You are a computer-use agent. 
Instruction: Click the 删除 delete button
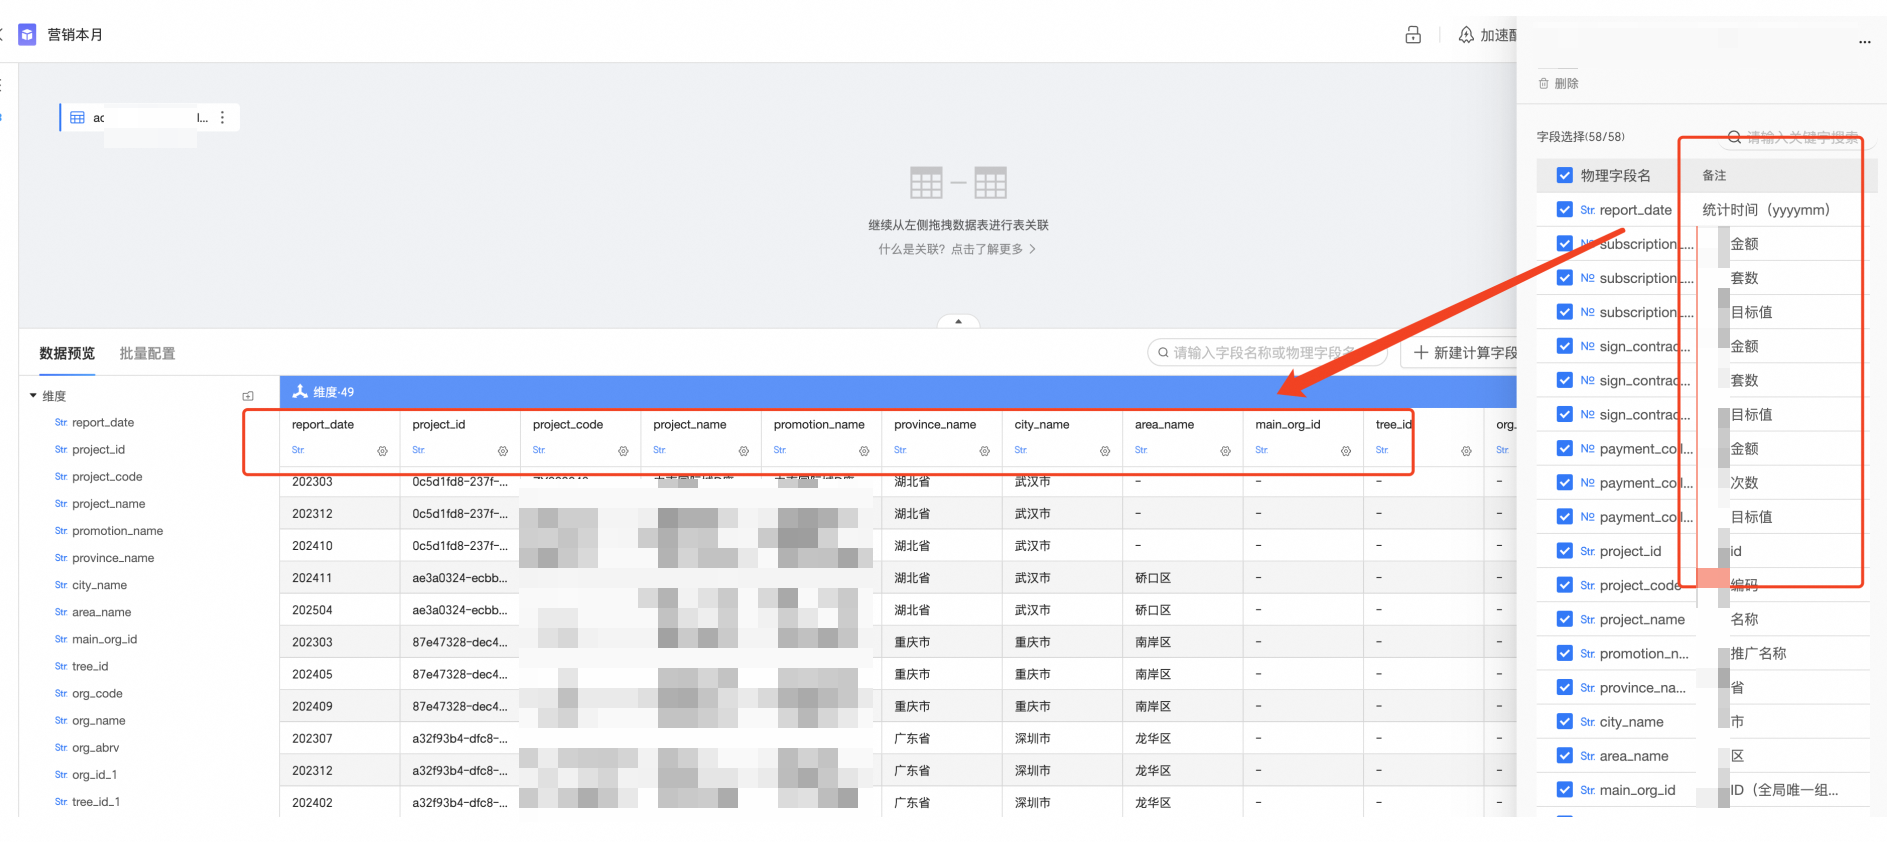click(x=1558, y=84)
